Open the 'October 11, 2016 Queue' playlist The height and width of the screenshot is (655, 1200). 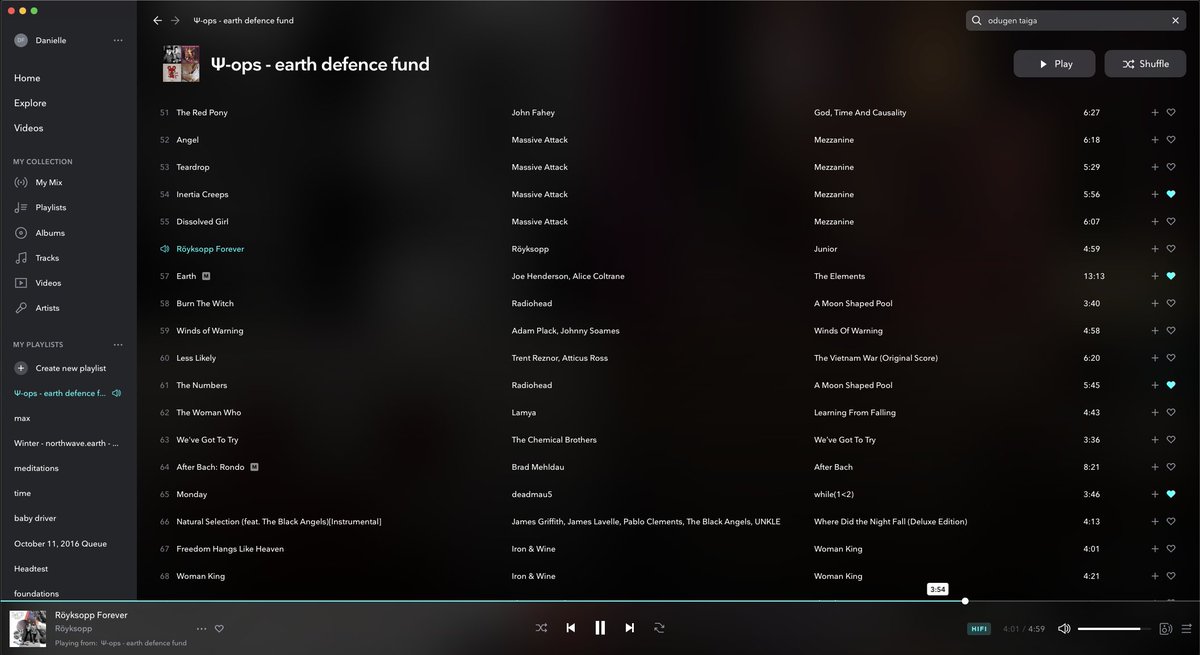point(60,543)
